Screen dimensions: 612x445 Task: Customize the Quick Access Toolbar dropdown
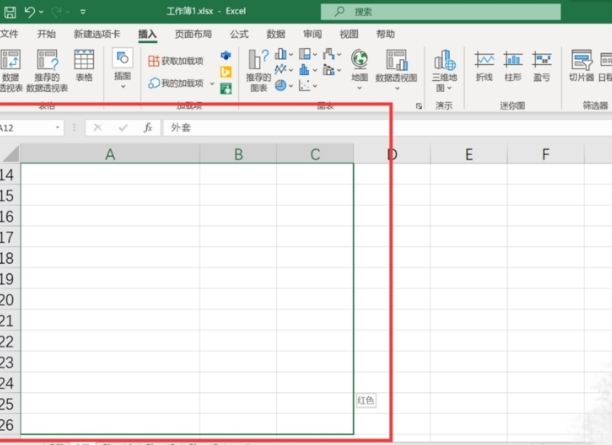pyautogui.click(x=83, y=12)
